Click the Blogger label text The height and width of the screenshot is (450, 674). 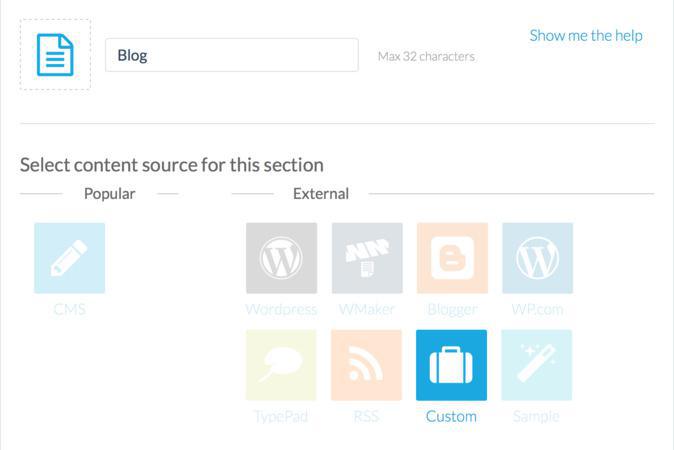point(452,309)
